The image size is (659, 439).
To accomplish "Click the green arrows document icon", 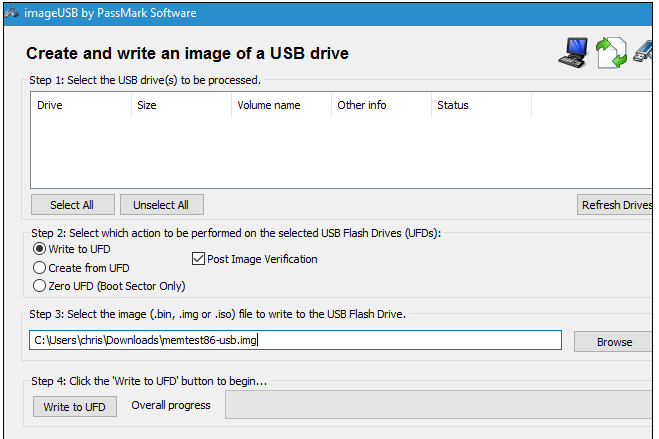I will [x=612, y=53].
